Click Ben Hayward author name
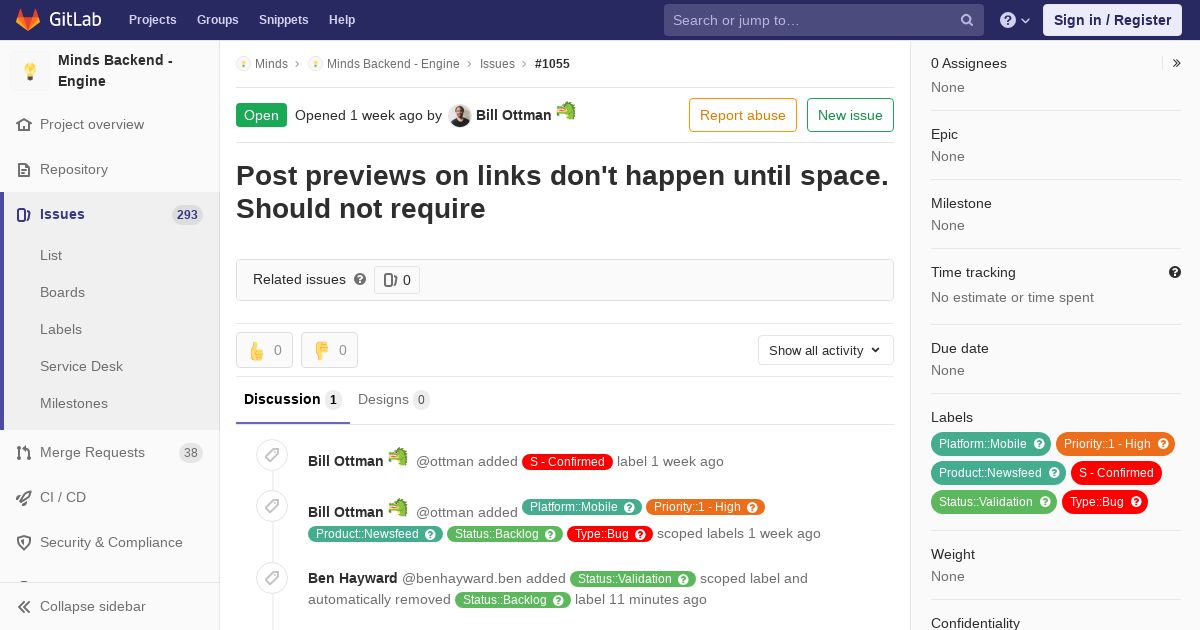Image resolution: width=1200 pixels, height=630 pixels. pyautogui.click(x=353, y=578)
